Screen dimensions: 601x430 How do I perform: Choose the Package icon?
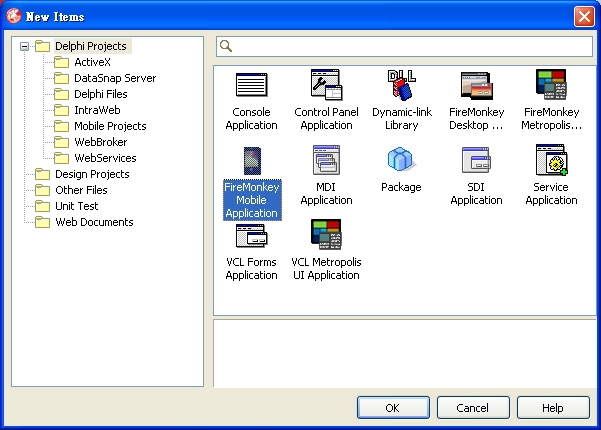(x=401, y=160)
